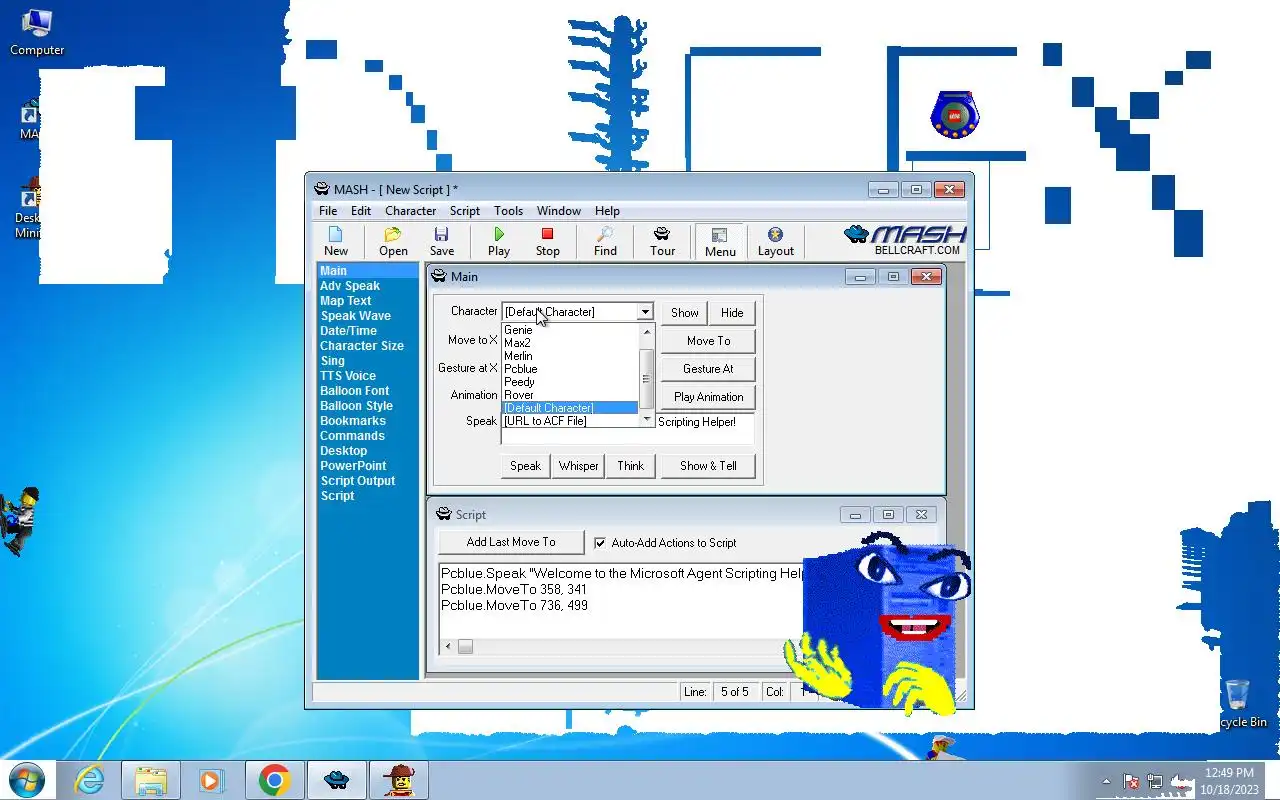Switch to MASH taskbar button
The height and width of the screenshot is (800, 1280).
pos(336,780)
